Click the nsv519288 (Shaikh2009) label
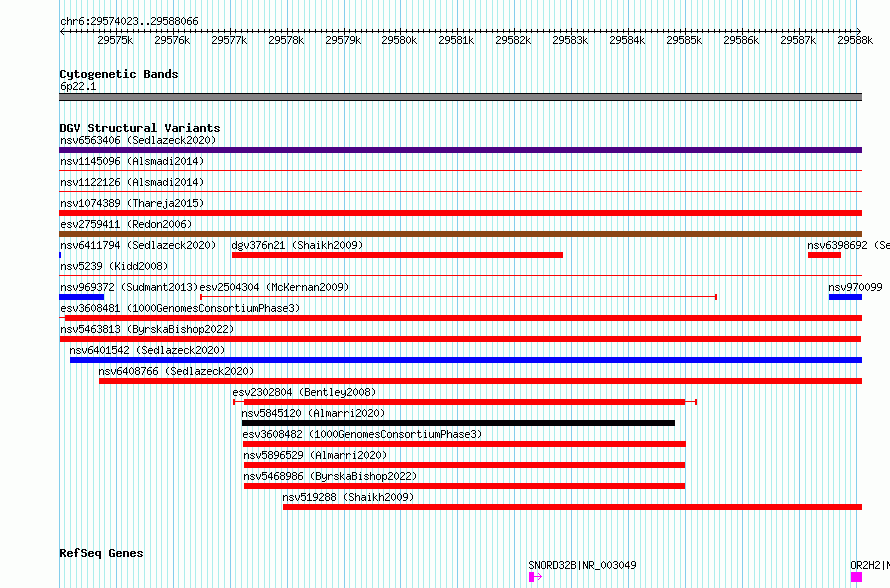This screenshot has width=890, height=588. tap(348, 497)
